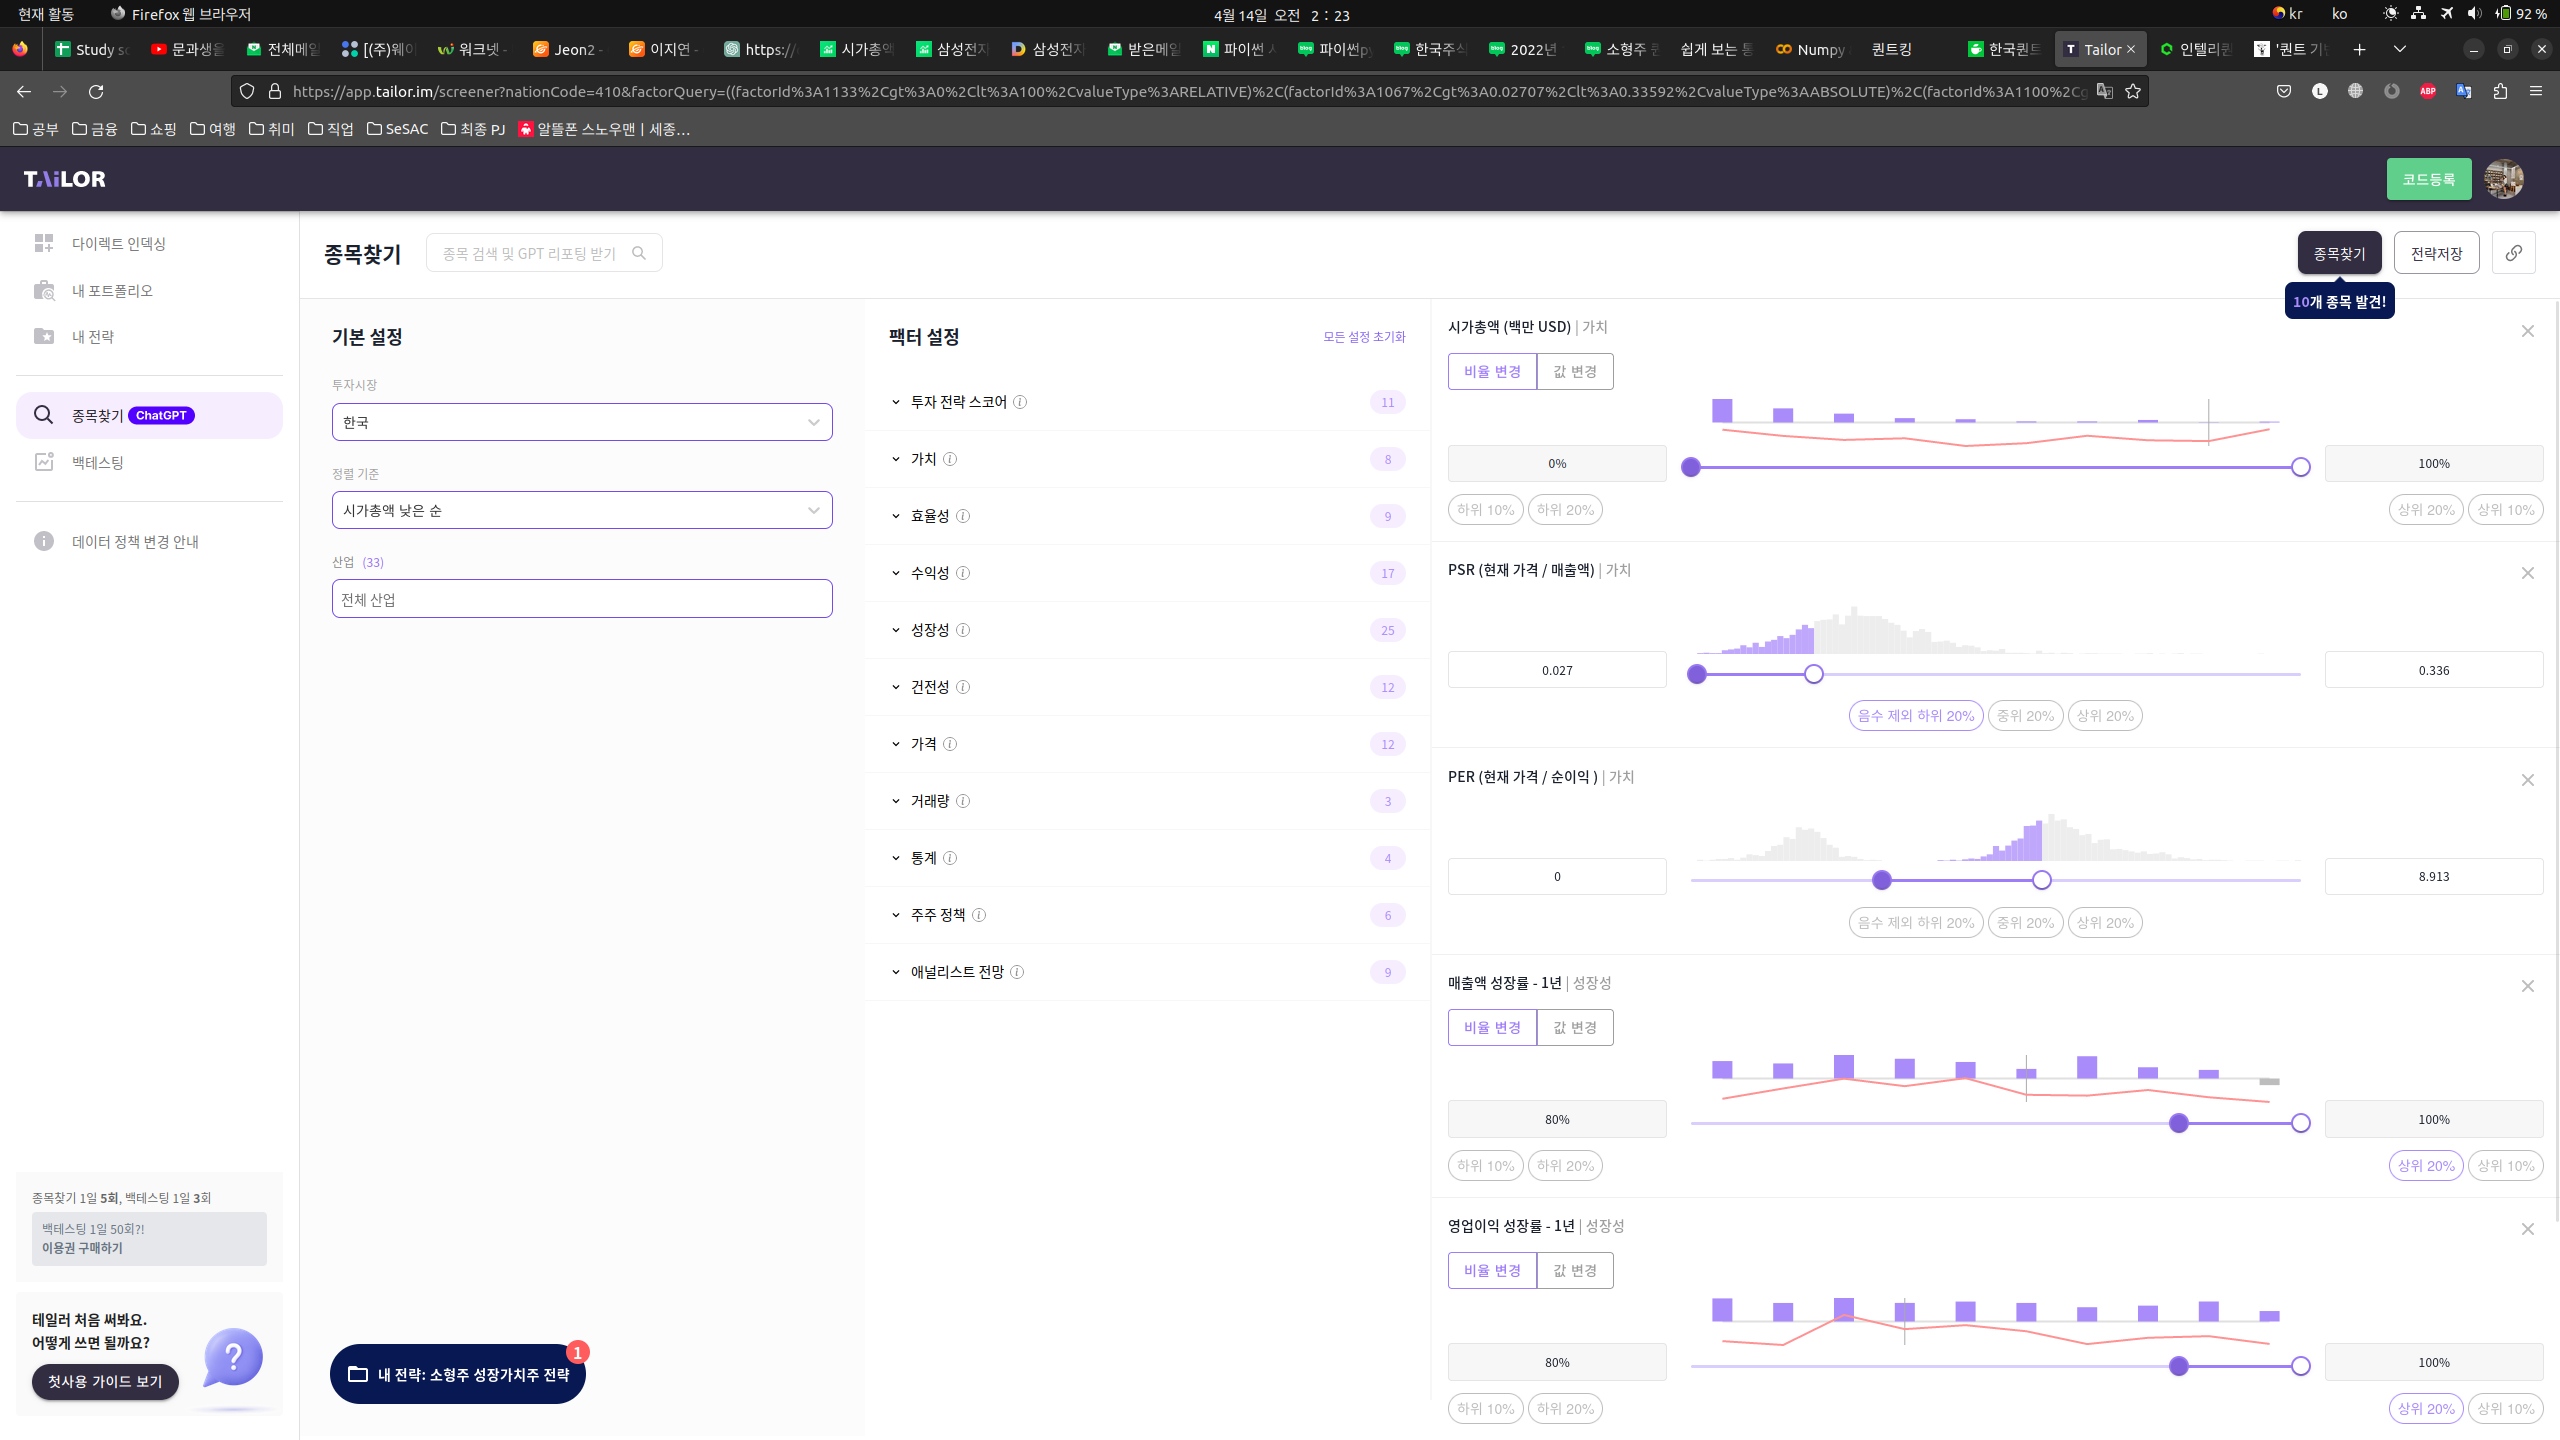The height and width of the screenshot is (1440, 2560).
Task: Open 백테스팅 in the sidebar
Action: point(97,462)
